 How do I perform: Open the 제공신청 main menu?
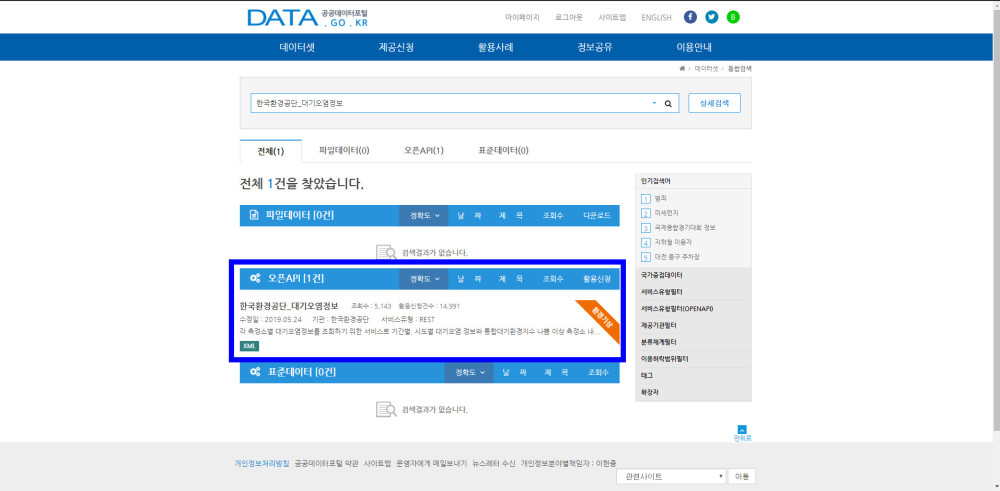(x=396, y=47)
